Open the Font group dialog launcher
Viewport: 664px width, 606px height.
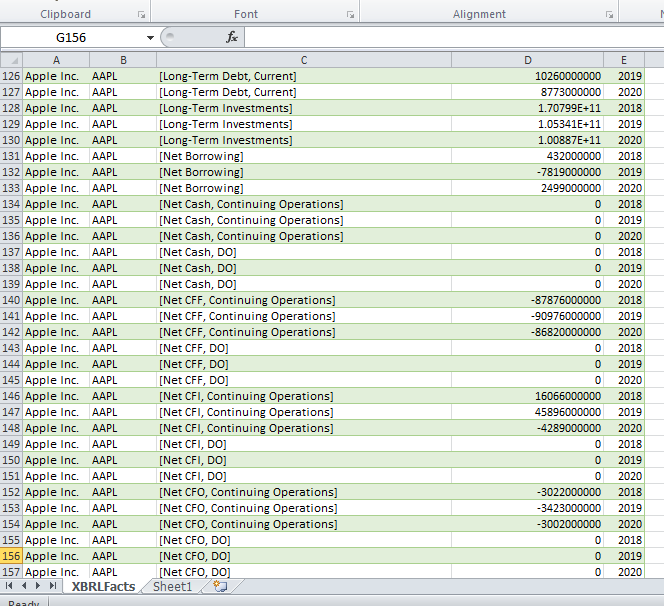point(350,15)
